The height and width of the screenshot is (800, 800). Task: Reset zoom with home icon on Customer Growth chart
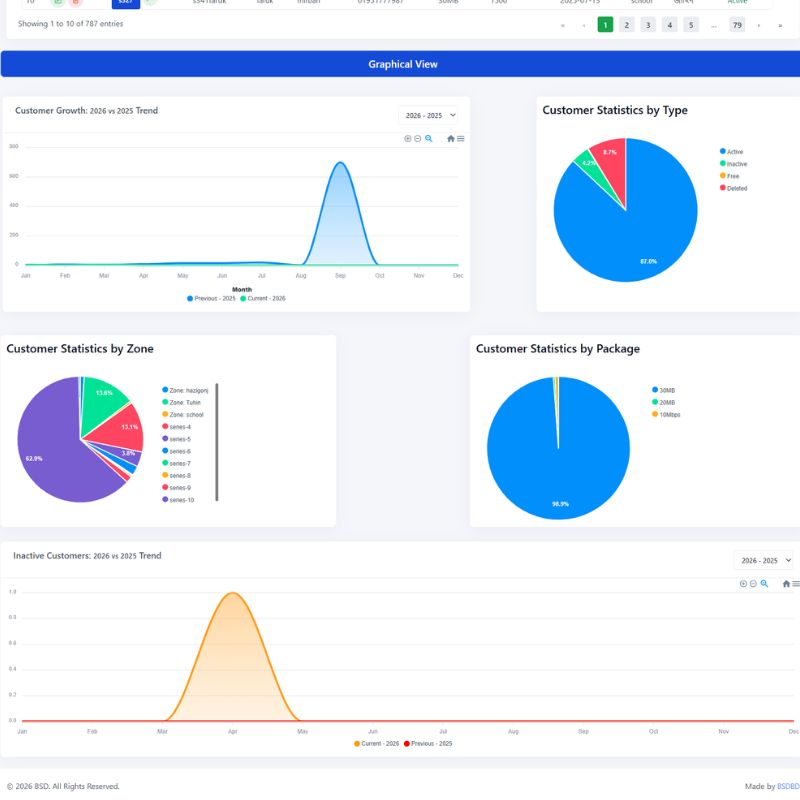coord(451,139)
